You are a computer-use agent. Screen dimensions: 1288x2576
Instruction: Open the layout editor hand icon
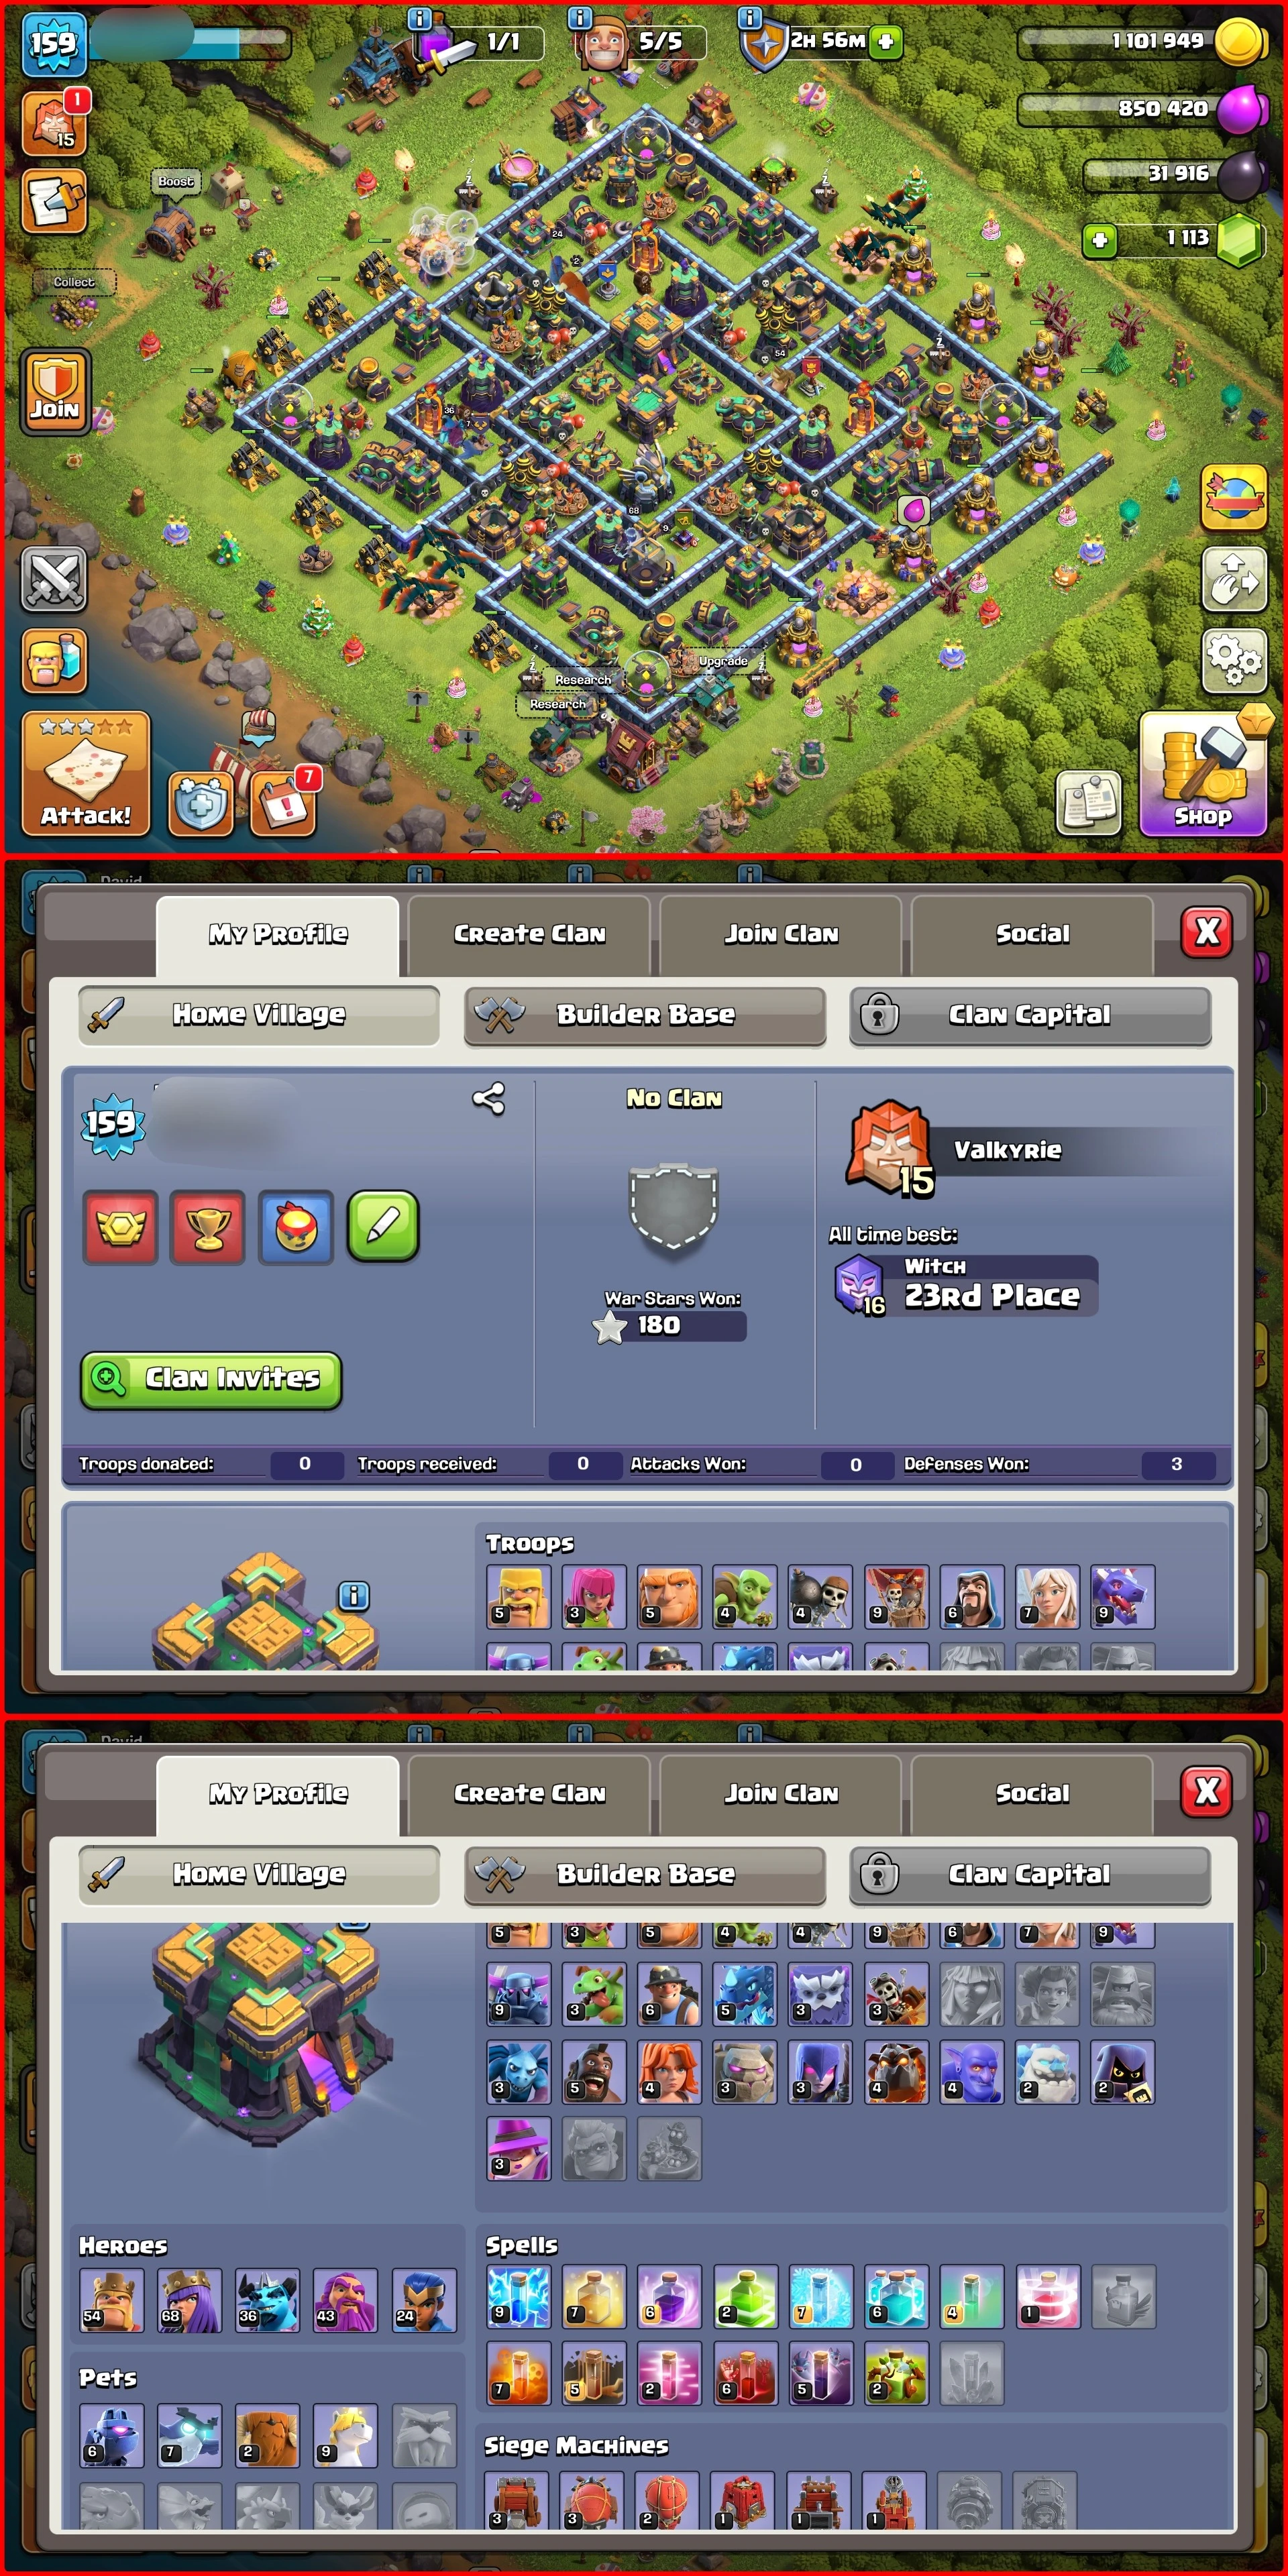coord(1234,579)
